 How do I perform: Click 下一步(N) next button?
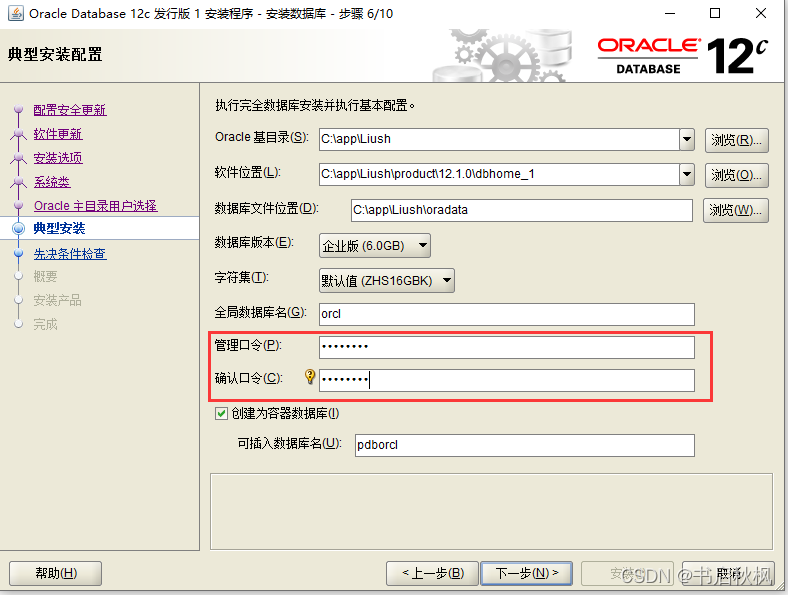[x=527, y=573]
